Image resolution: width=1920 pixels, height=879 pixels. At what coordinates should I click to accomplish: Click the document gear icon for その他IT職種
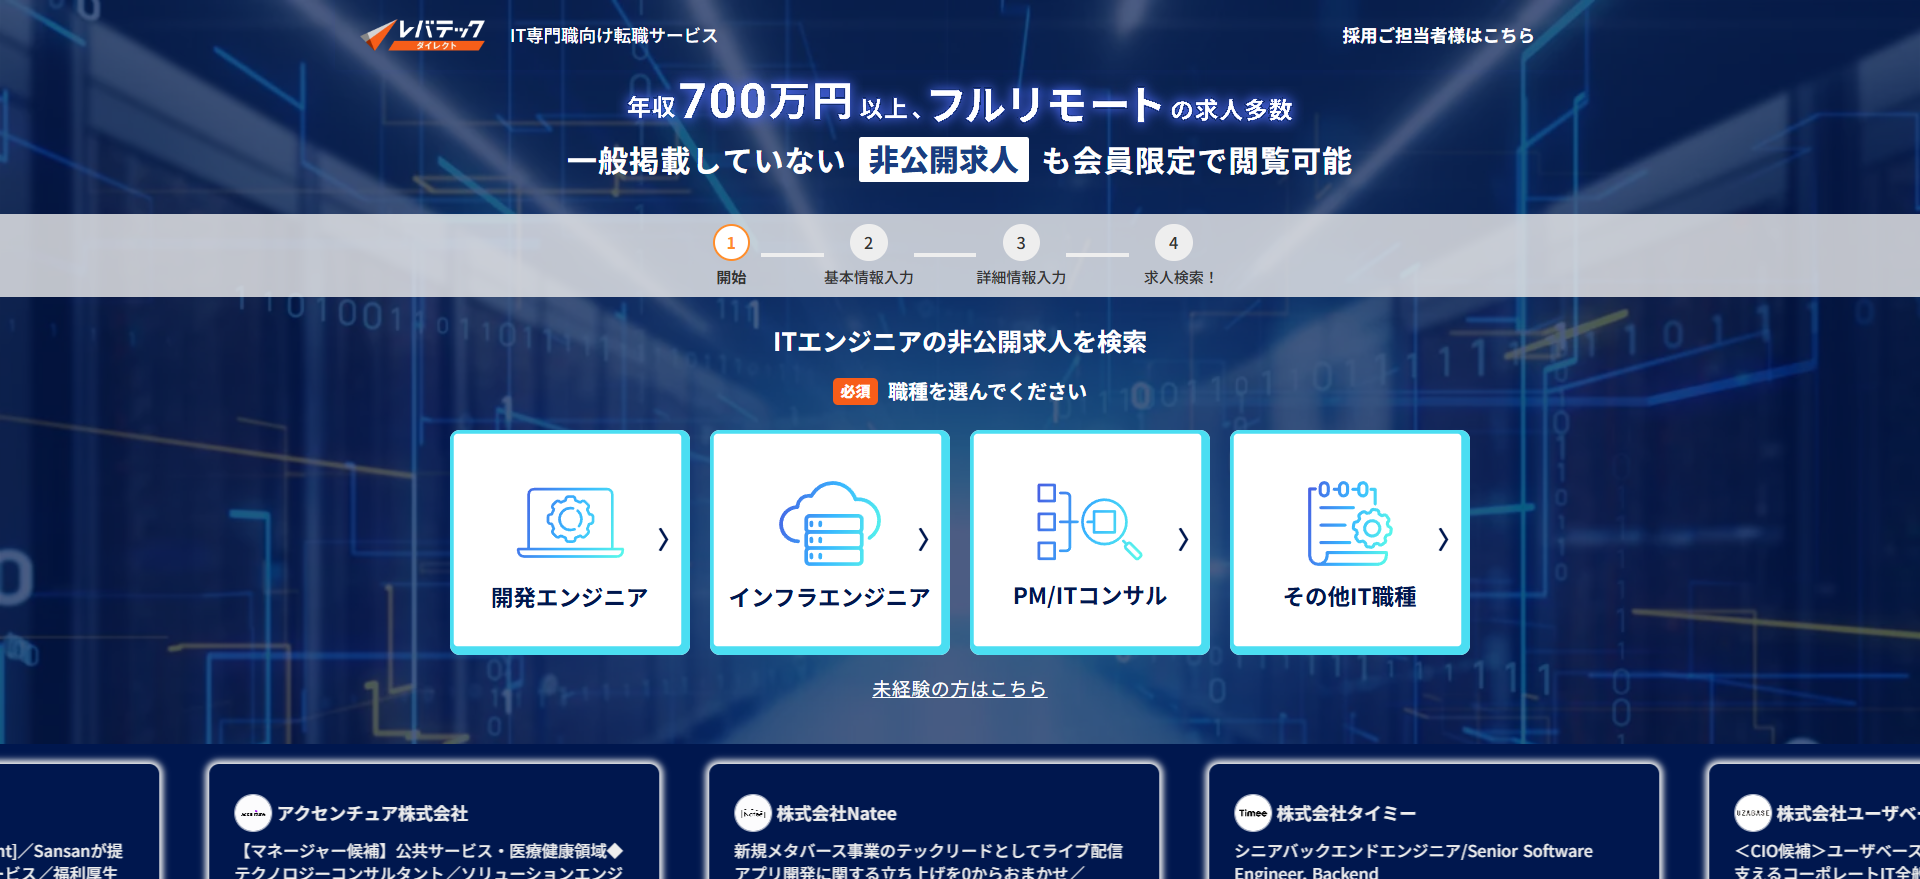1349,523
